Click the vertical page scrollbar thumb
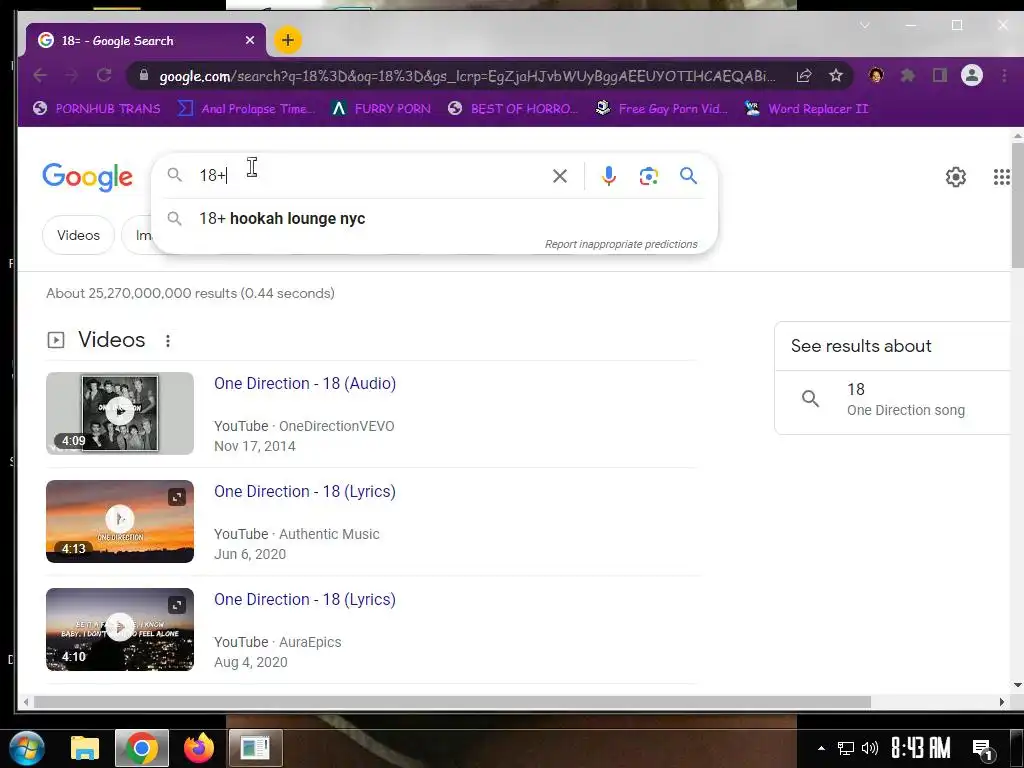Viewport: 1024px width, 768px height. [1017, 204]
